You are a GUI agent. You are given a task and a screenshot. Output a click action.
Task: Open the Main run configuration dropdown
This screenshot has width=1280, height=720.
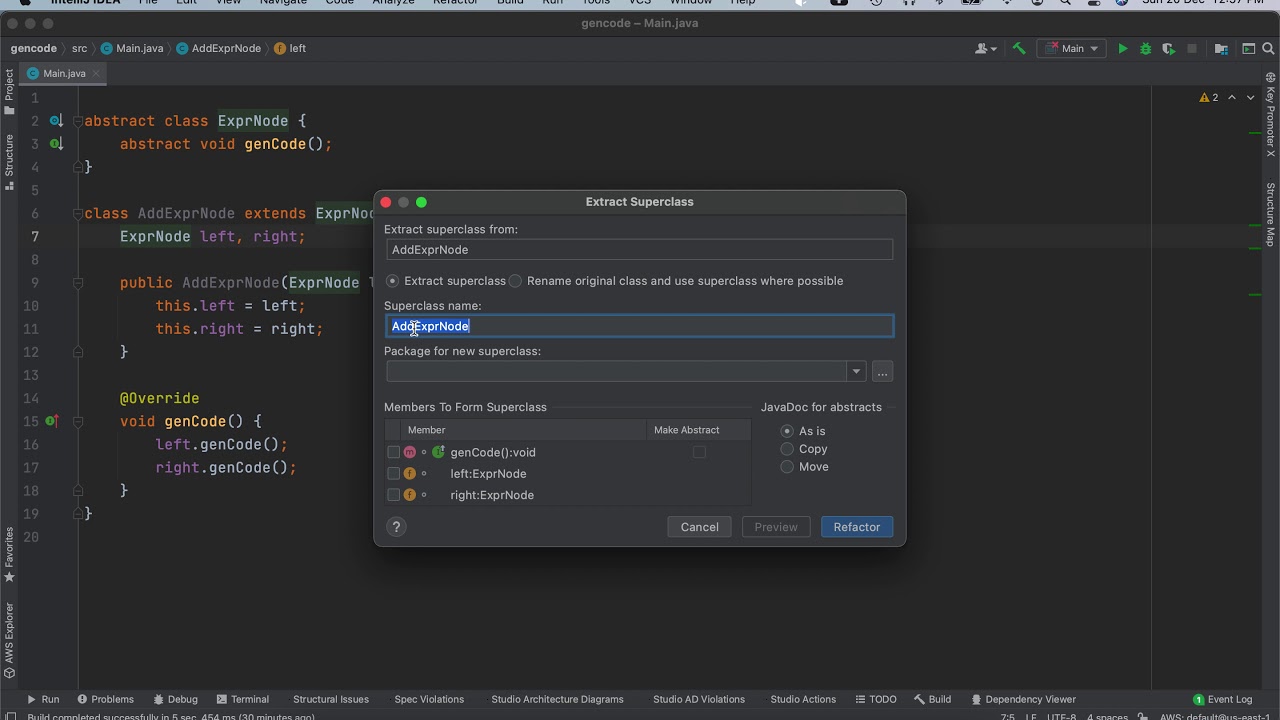[x=1072, y=48]
